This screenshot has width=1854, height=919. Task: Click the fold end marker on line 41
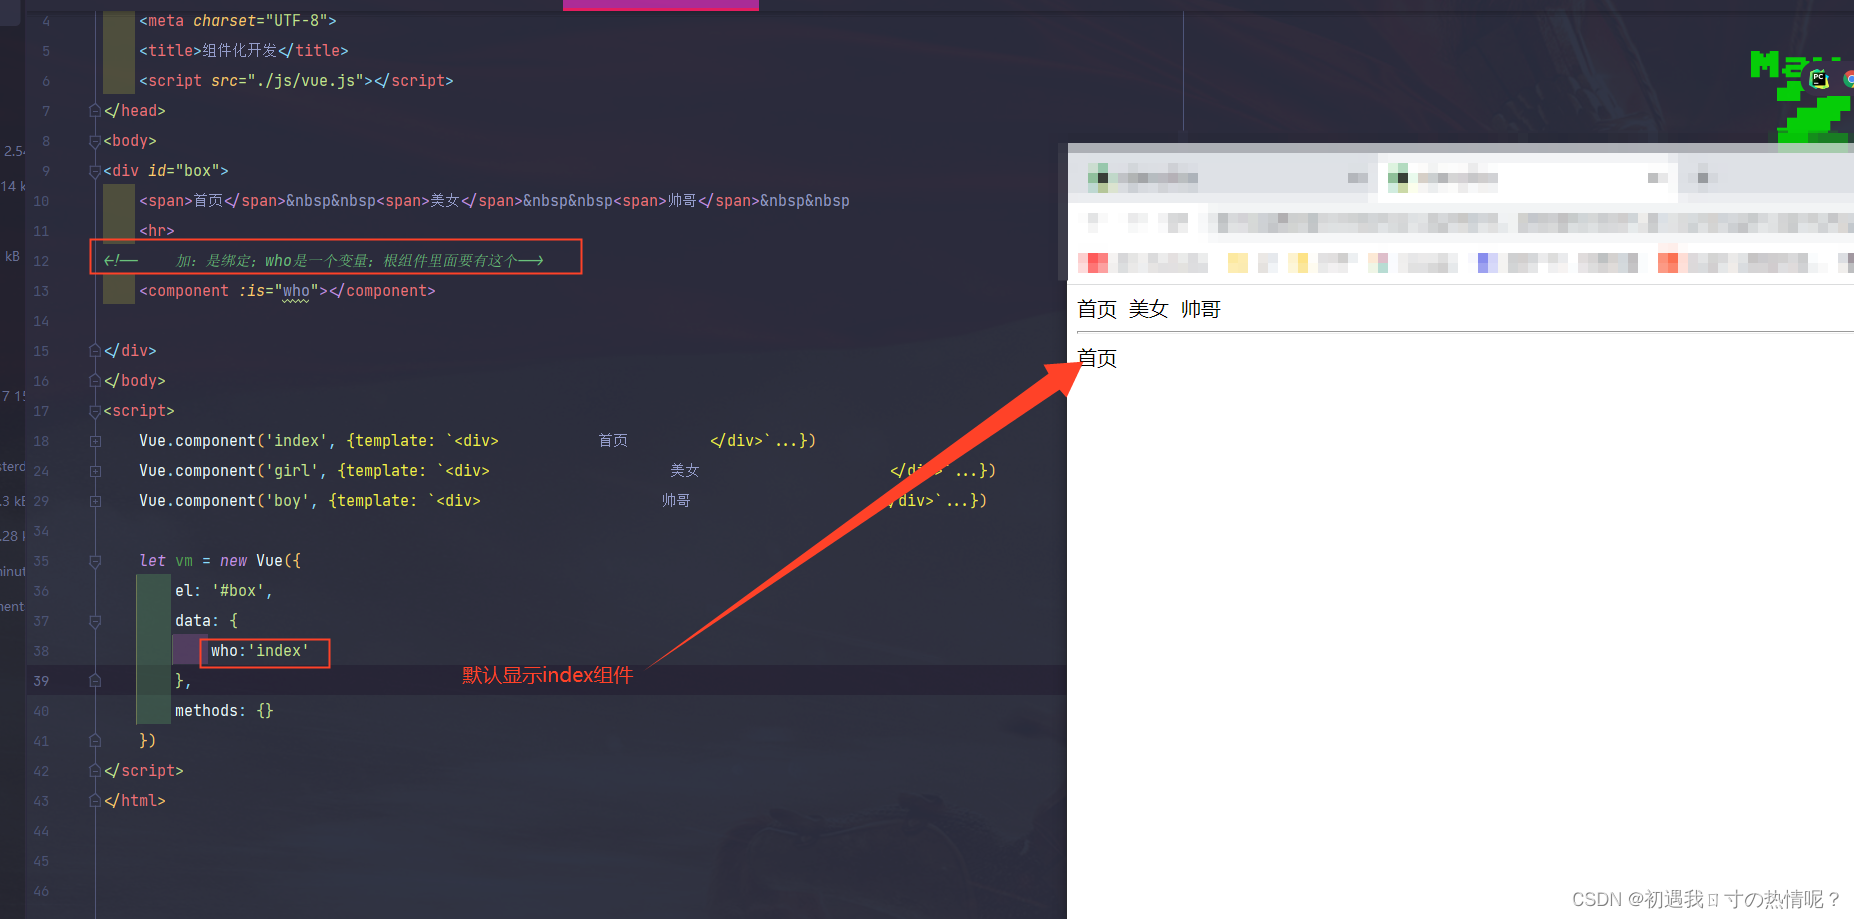pos(95,741)
